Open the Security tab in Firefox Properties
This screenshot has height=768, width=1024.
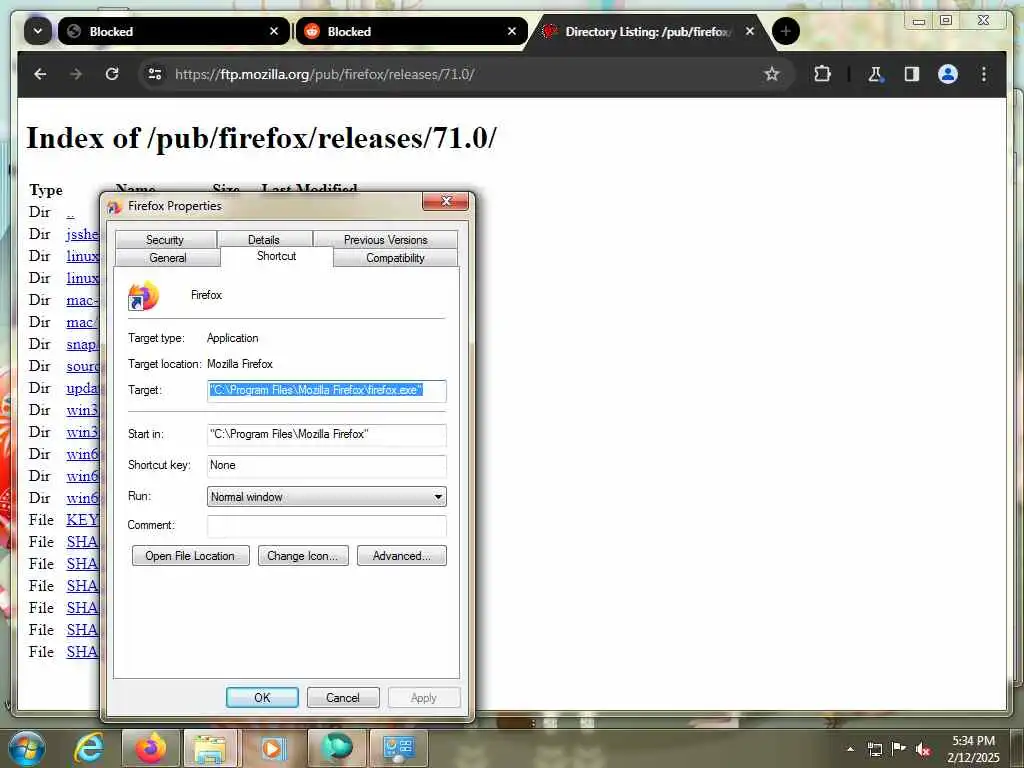click(x=165, y=240)
